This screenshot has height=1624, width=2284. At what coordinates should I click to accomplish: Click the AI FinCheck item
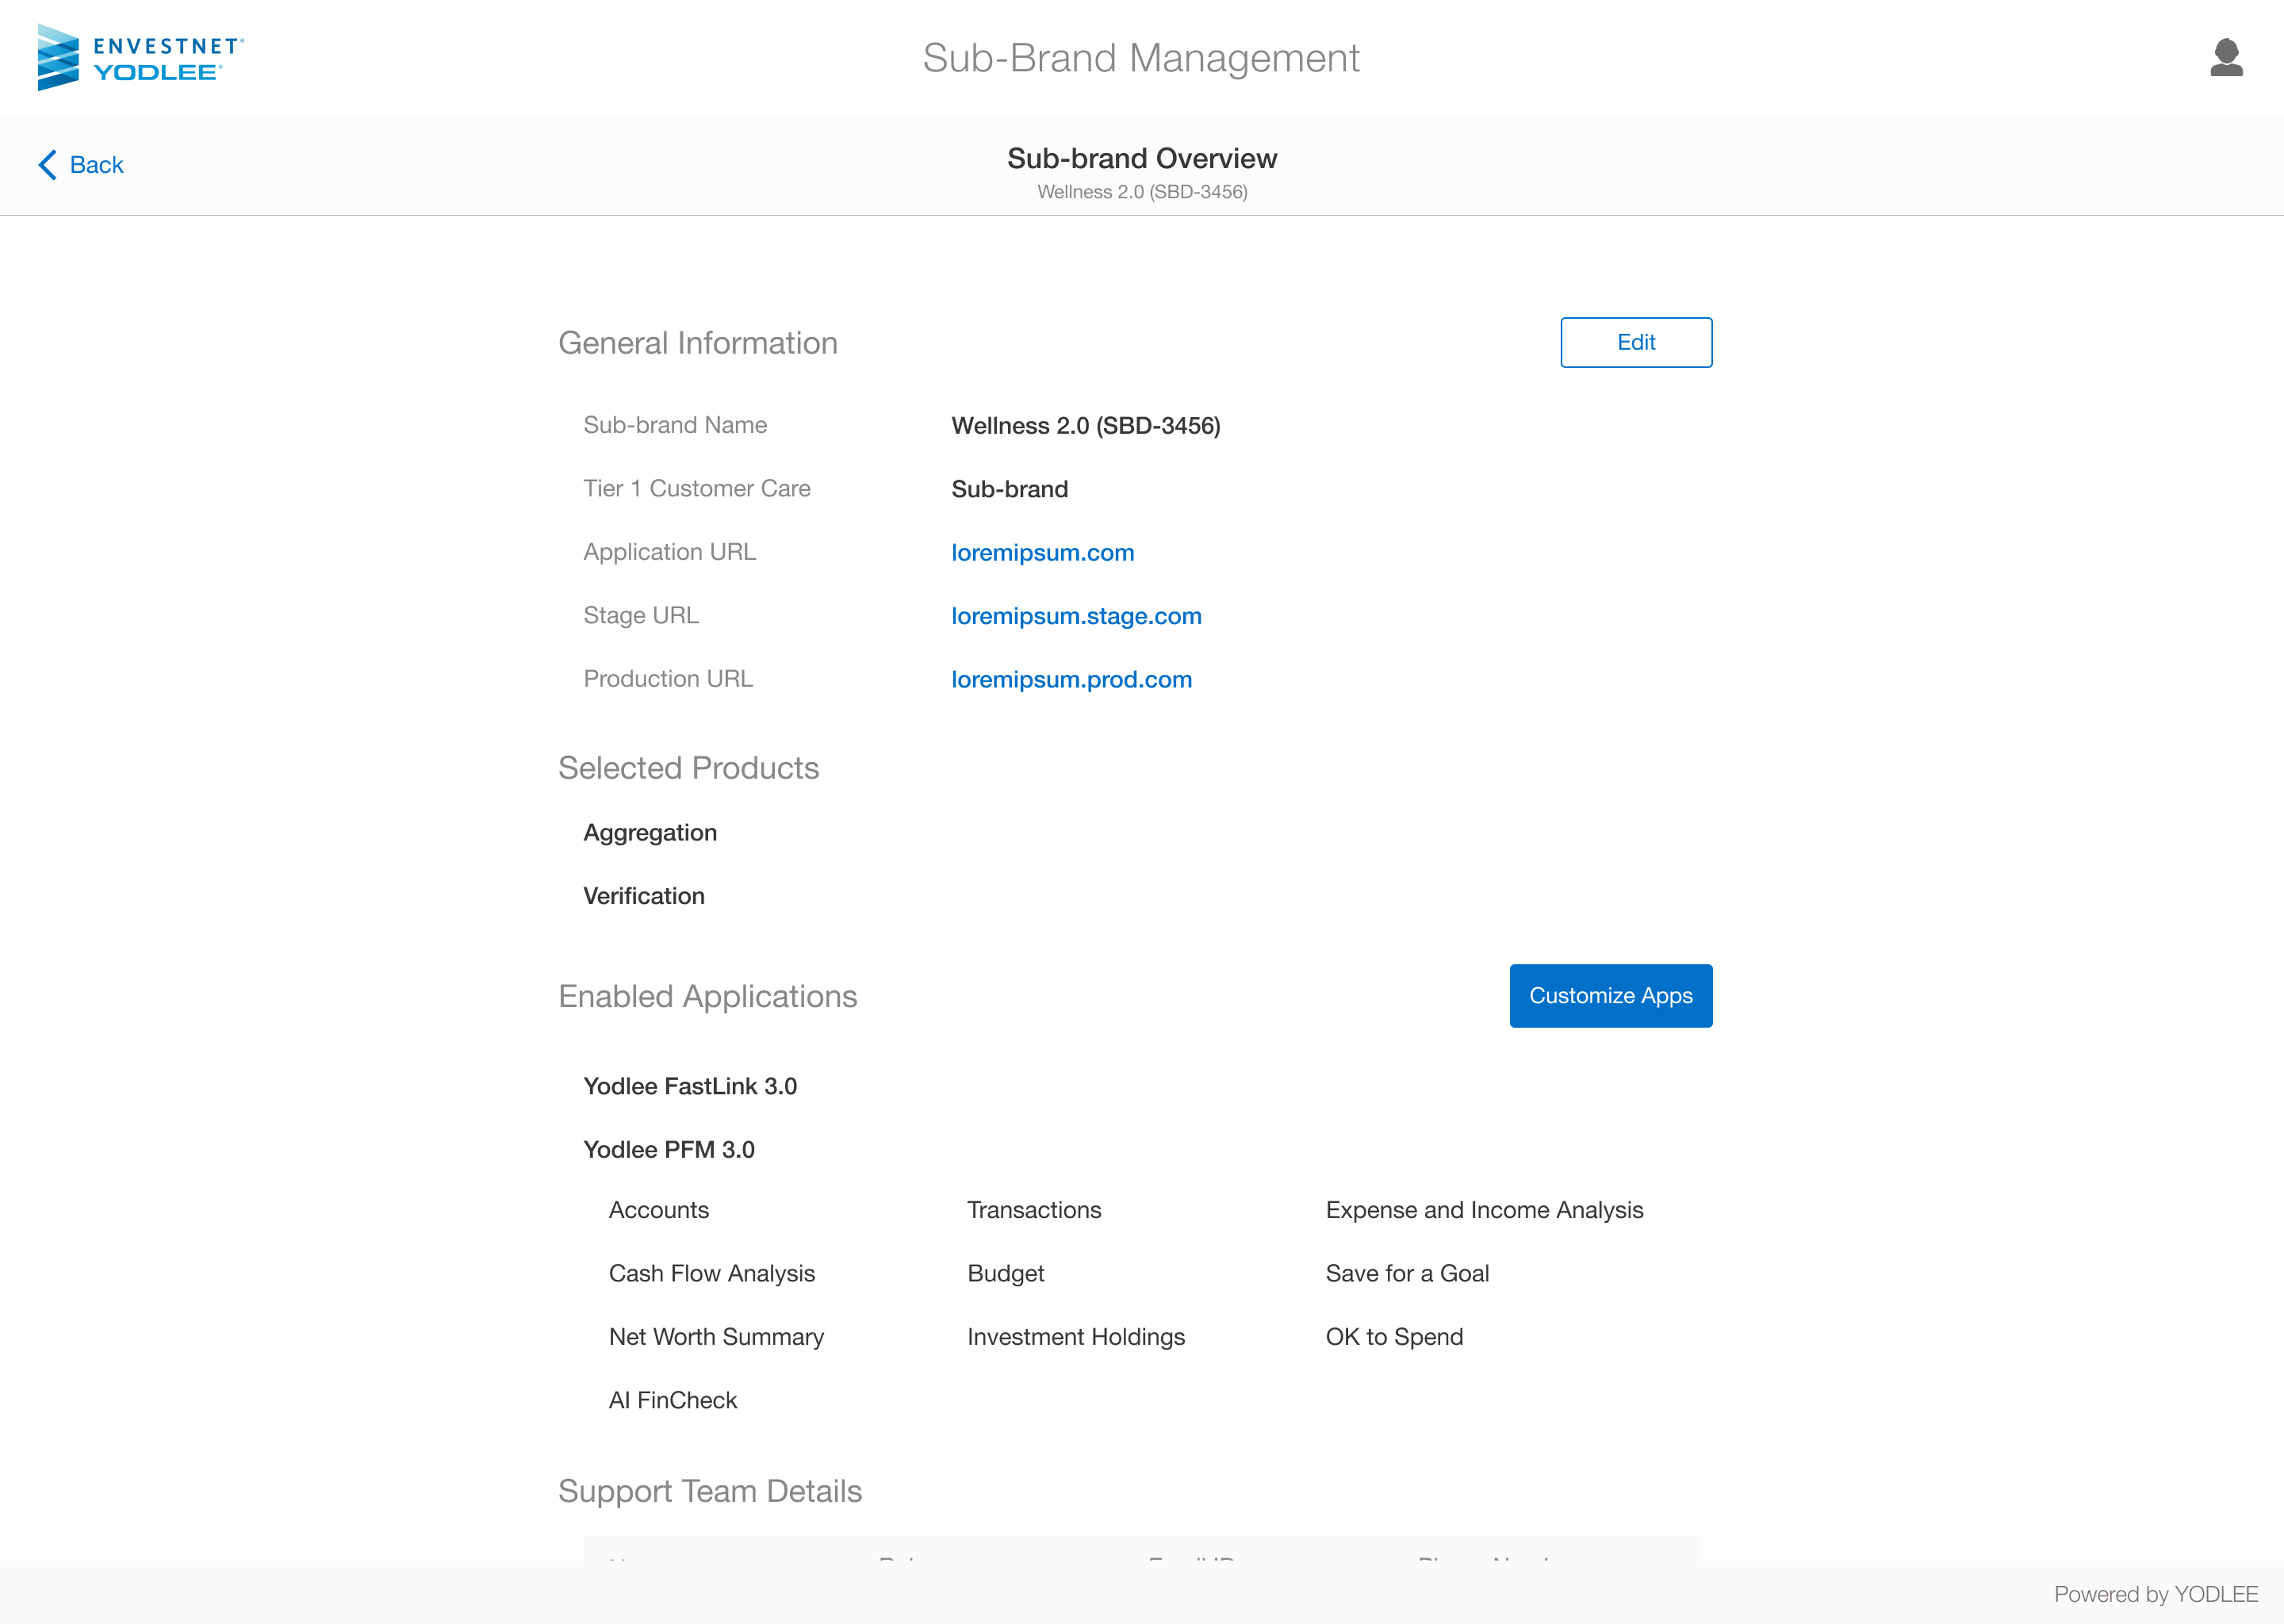click(x=673, y=1400)
